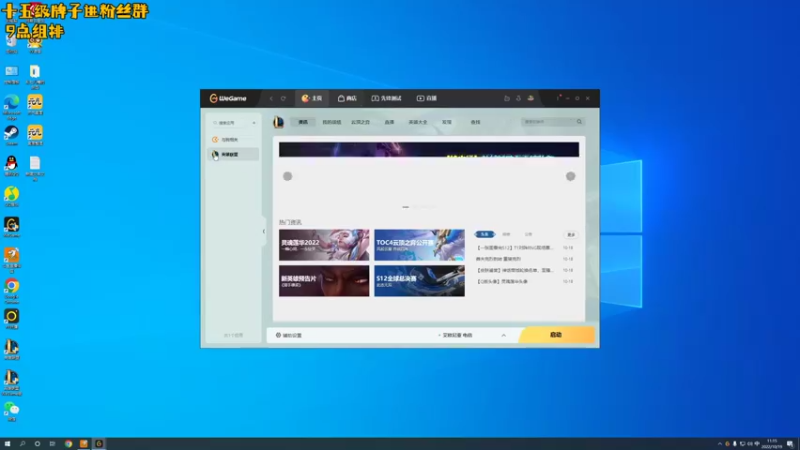800x450 pixels.
Task: Open the 直播 live tab in top bar
Action: [427, 98]
